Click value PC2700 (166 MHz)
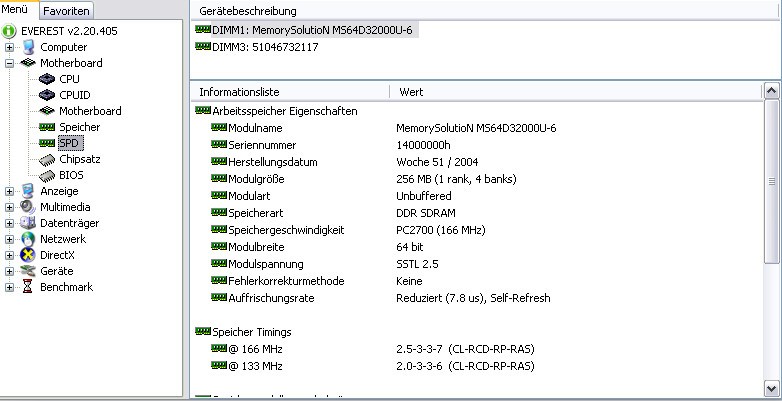The height and width of the screenshot is (401, 782). pyautogui.click(x=441, y=230)
